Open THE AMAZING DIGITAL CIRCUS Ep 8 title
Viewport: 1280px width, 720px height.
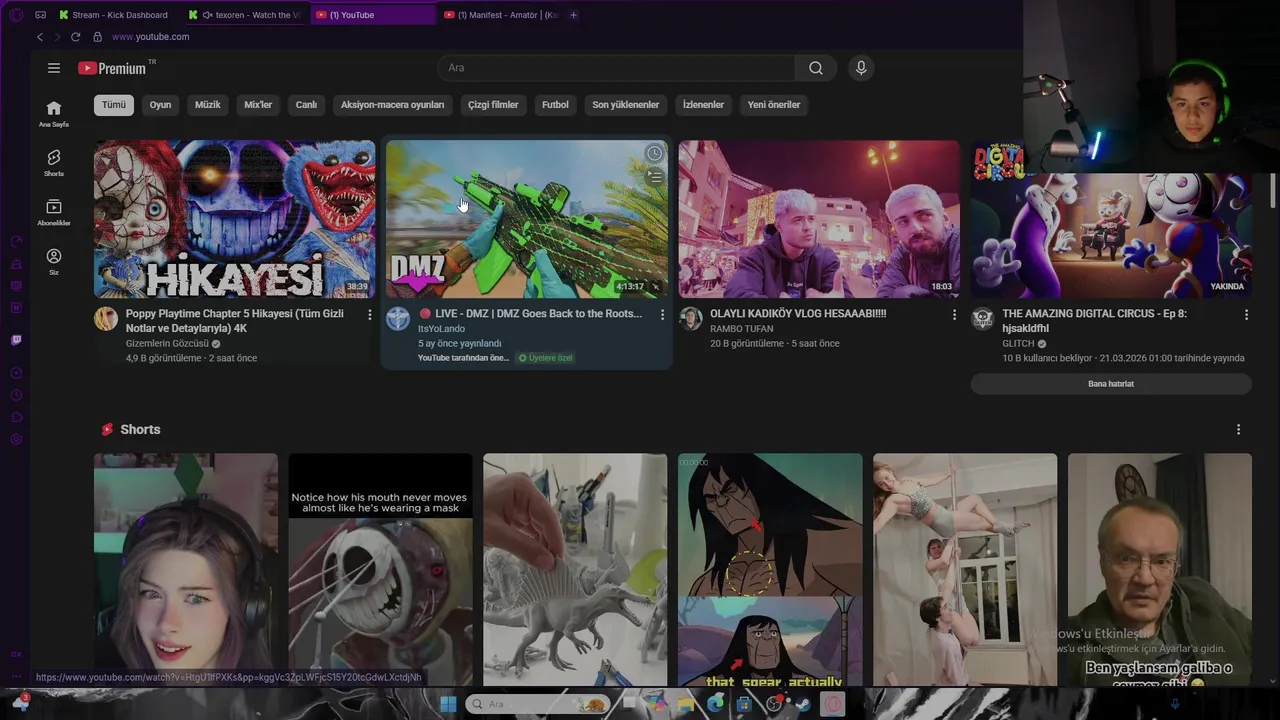pyautogui.click(x=1095, y=321)
